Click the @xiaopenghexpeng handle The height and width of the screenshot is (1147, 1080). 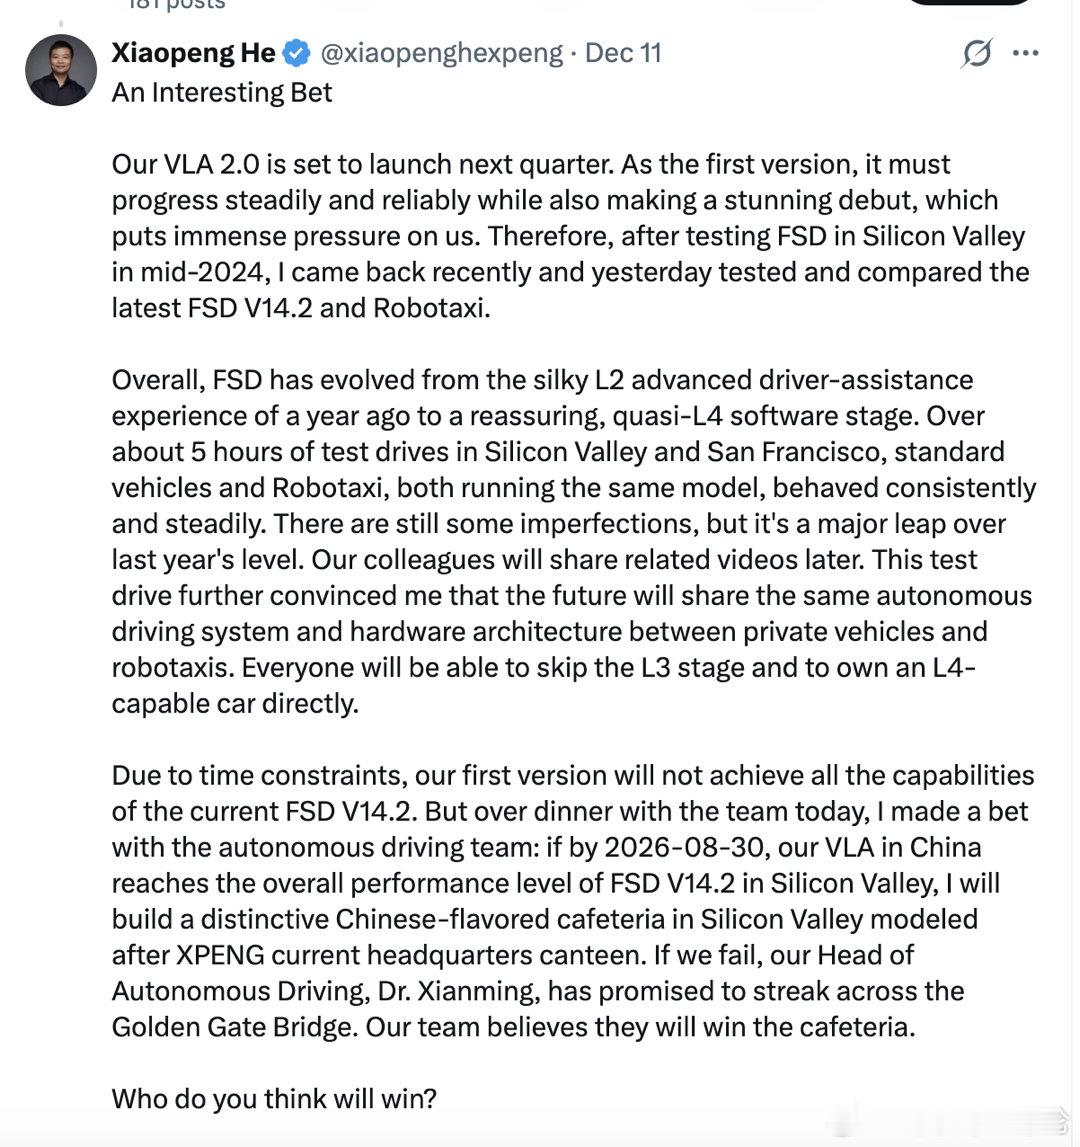[440, 53]
